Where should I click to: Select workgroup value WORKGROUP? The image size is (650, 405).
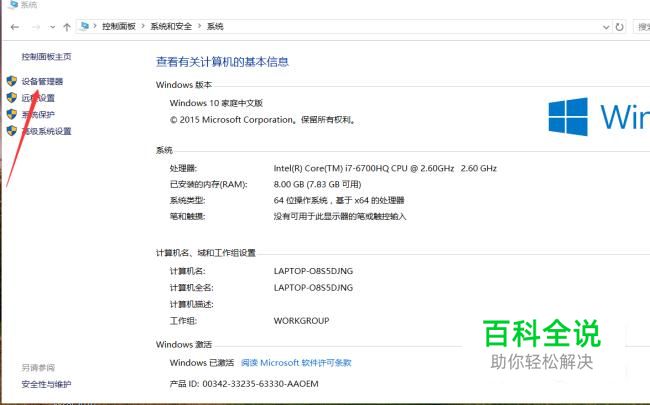pyautogui.click(x=301, y=321)
